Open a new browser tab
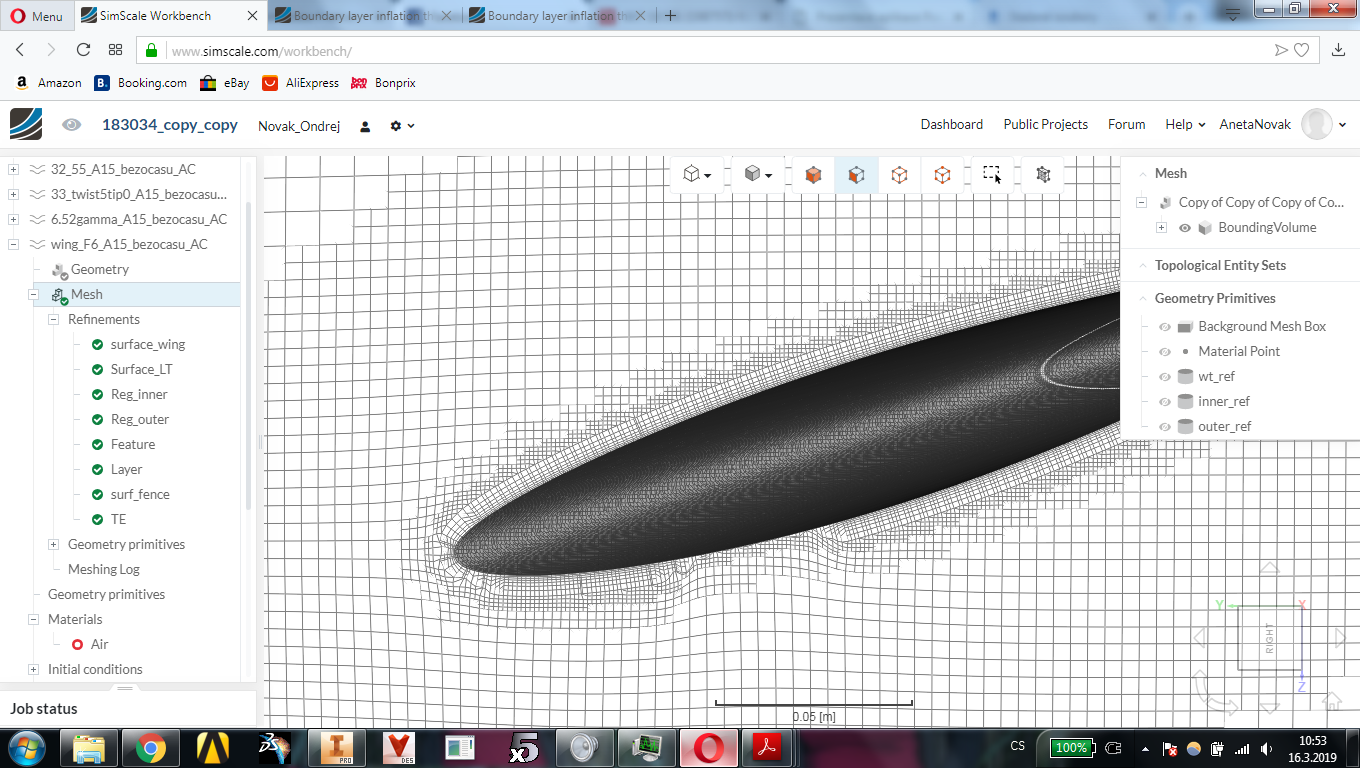 point(670,16)
